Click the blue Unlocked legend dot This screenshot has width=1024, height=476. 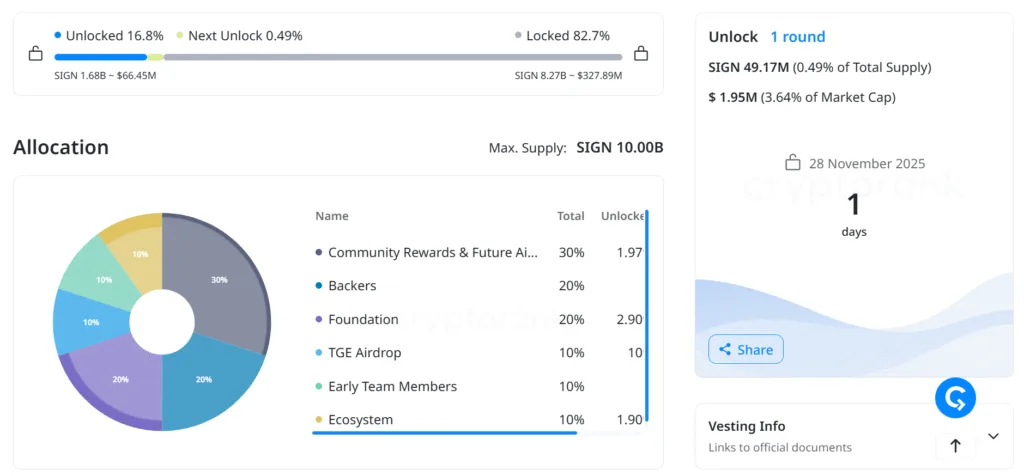coord(58,35)
